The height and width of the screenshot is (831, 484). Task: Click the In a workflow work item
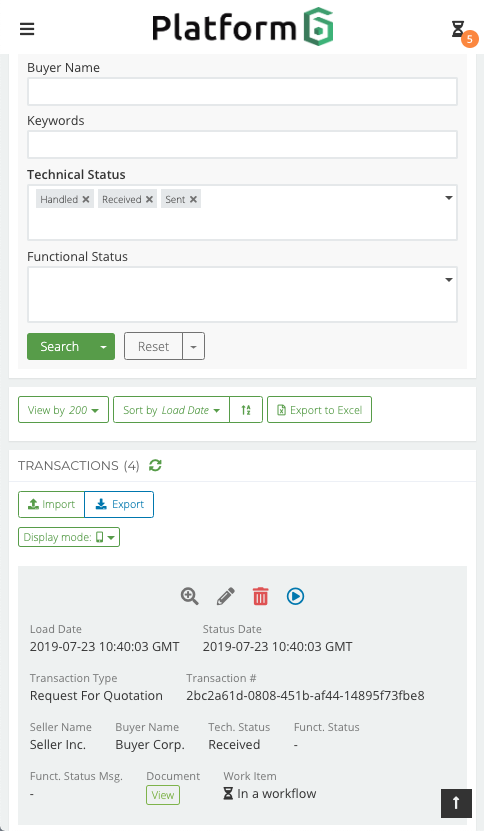point(270,793)
